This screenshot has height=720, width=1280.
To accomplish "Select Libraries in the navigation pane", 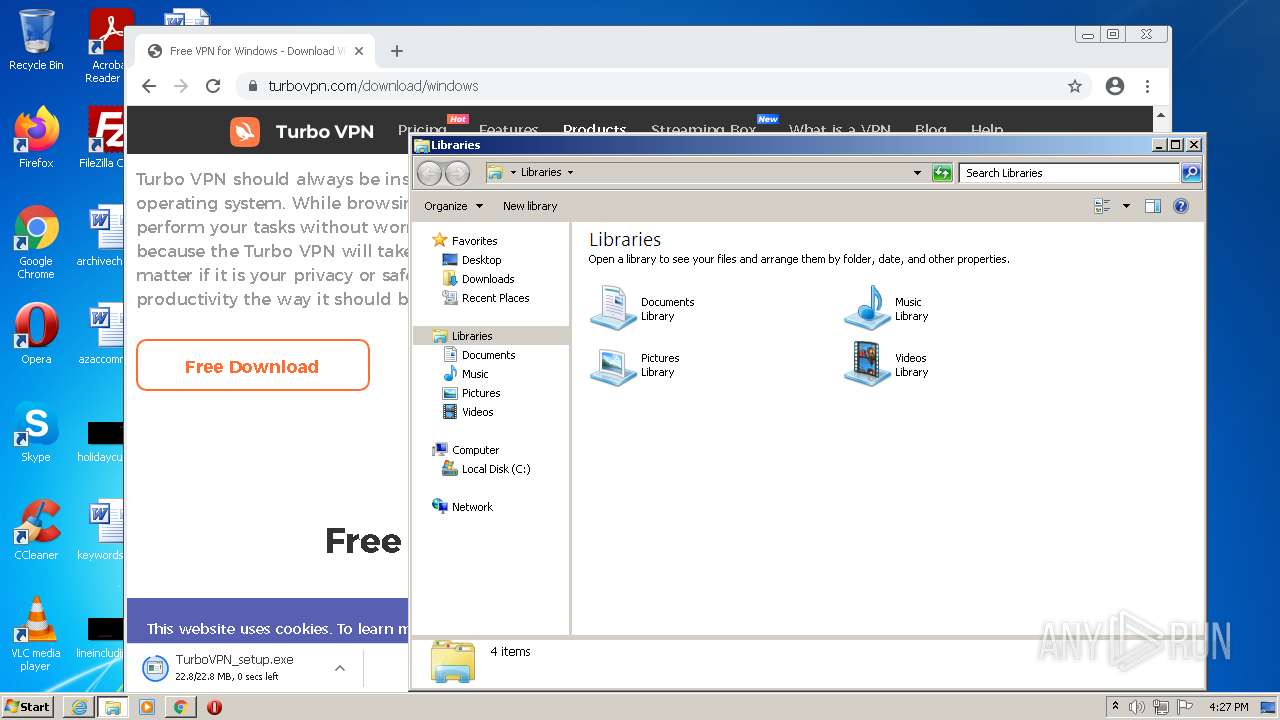I will pyautogui.click(x=491, y=336).
